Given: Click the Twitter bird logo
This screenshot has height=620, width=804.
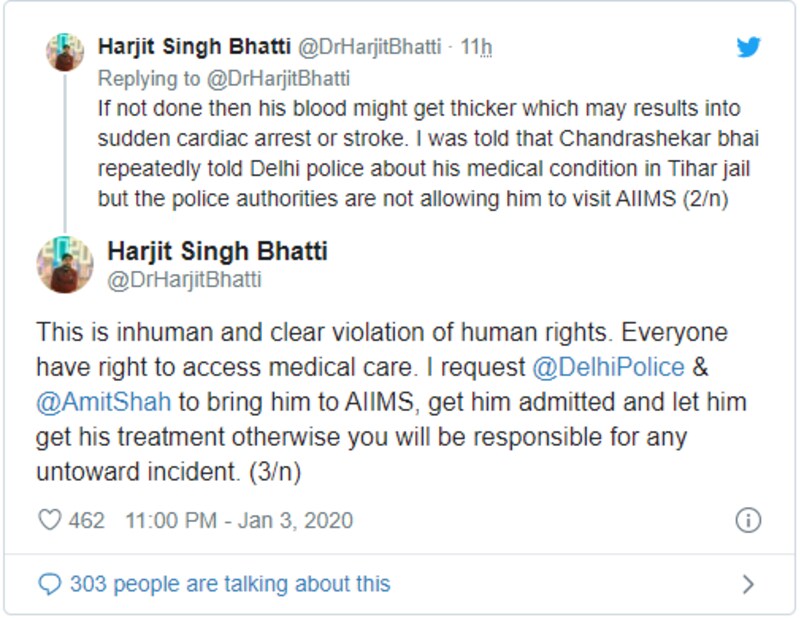Looking at the screenshot, I should pos(748,47).
